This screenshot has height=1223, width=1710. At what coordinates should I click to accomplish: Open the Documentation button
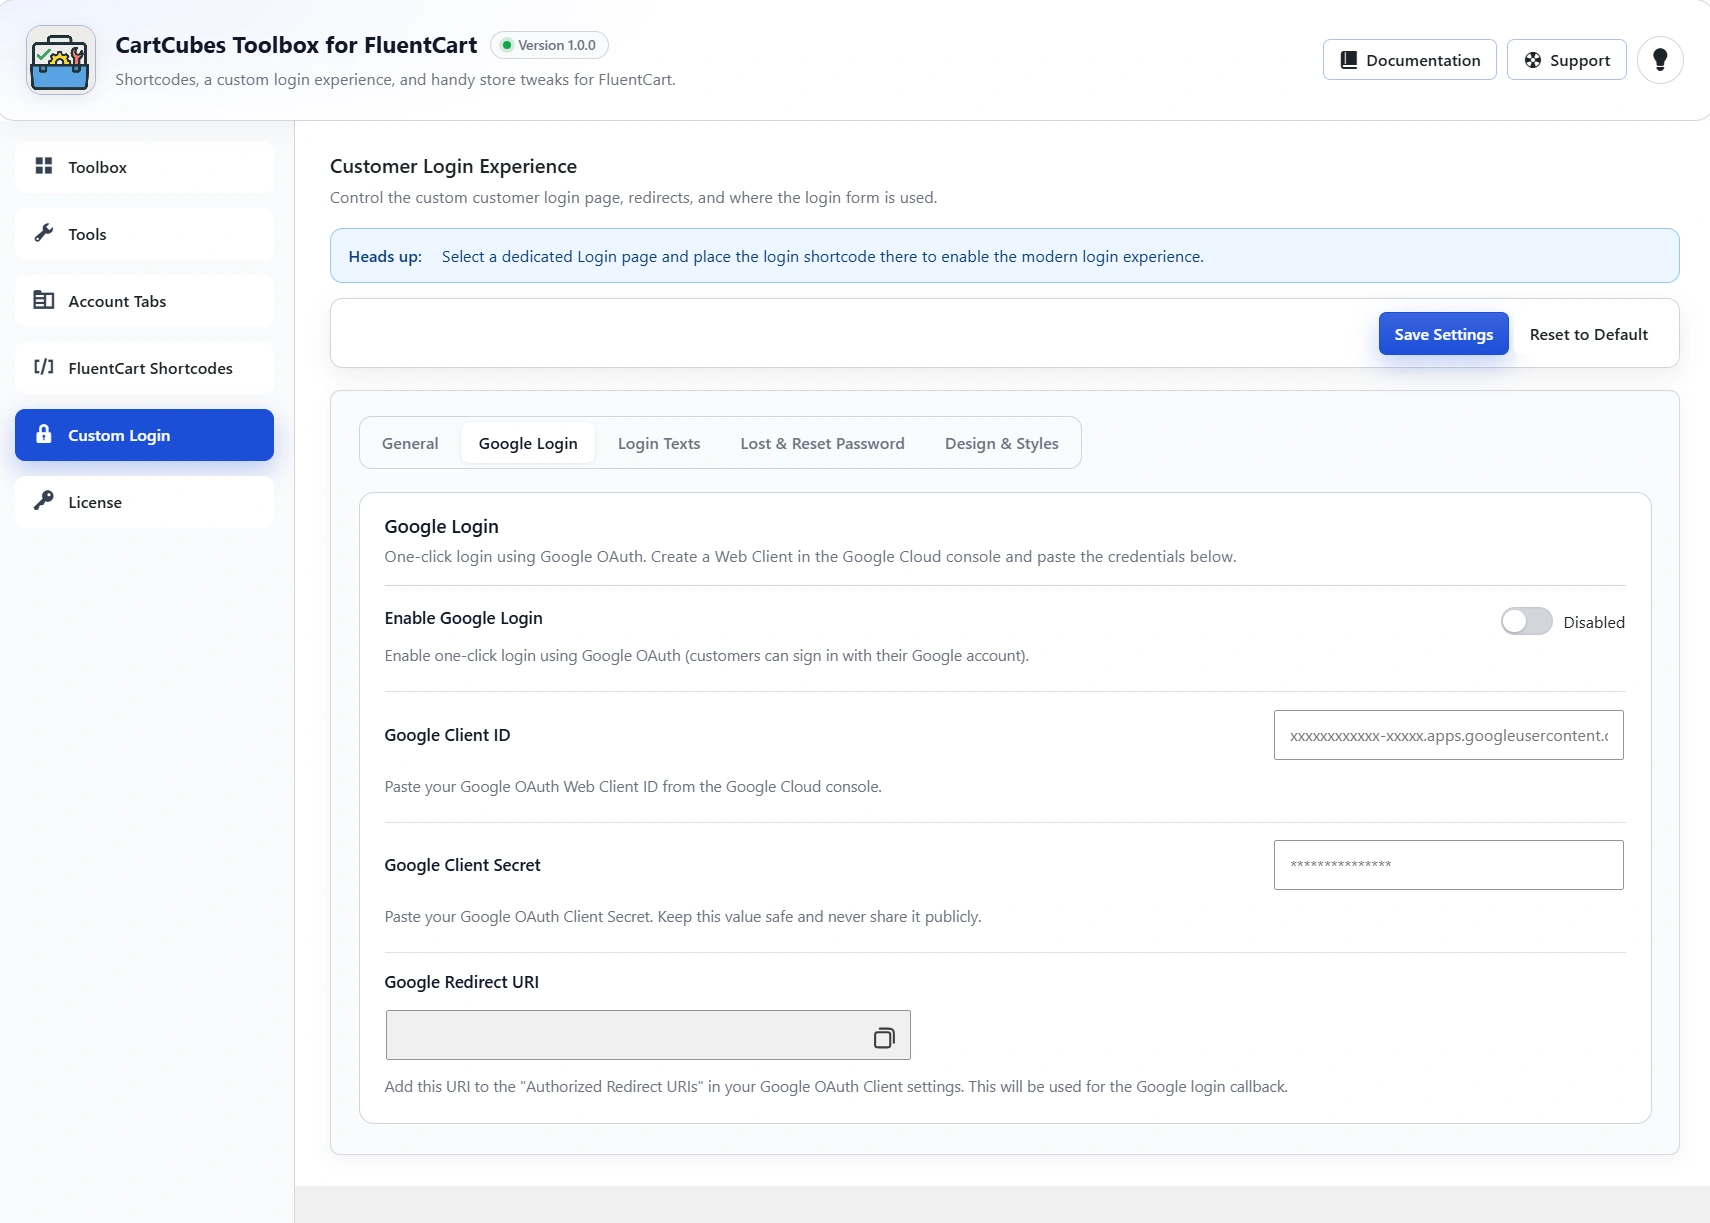click(x=1409, y=60)
